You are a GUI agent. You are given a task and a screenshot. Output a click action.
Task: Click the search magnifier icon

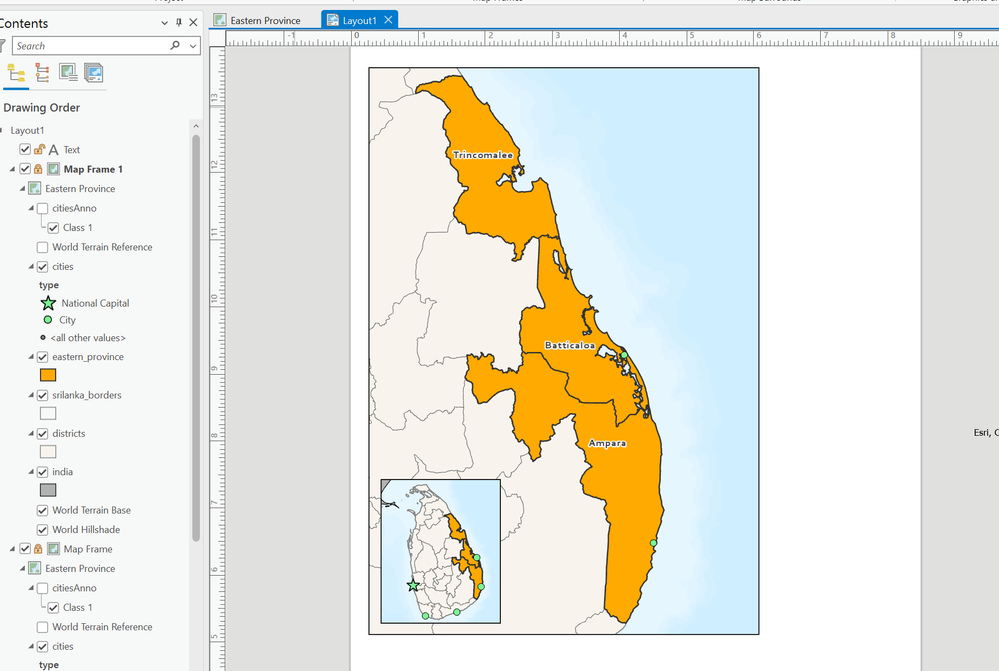175,45
